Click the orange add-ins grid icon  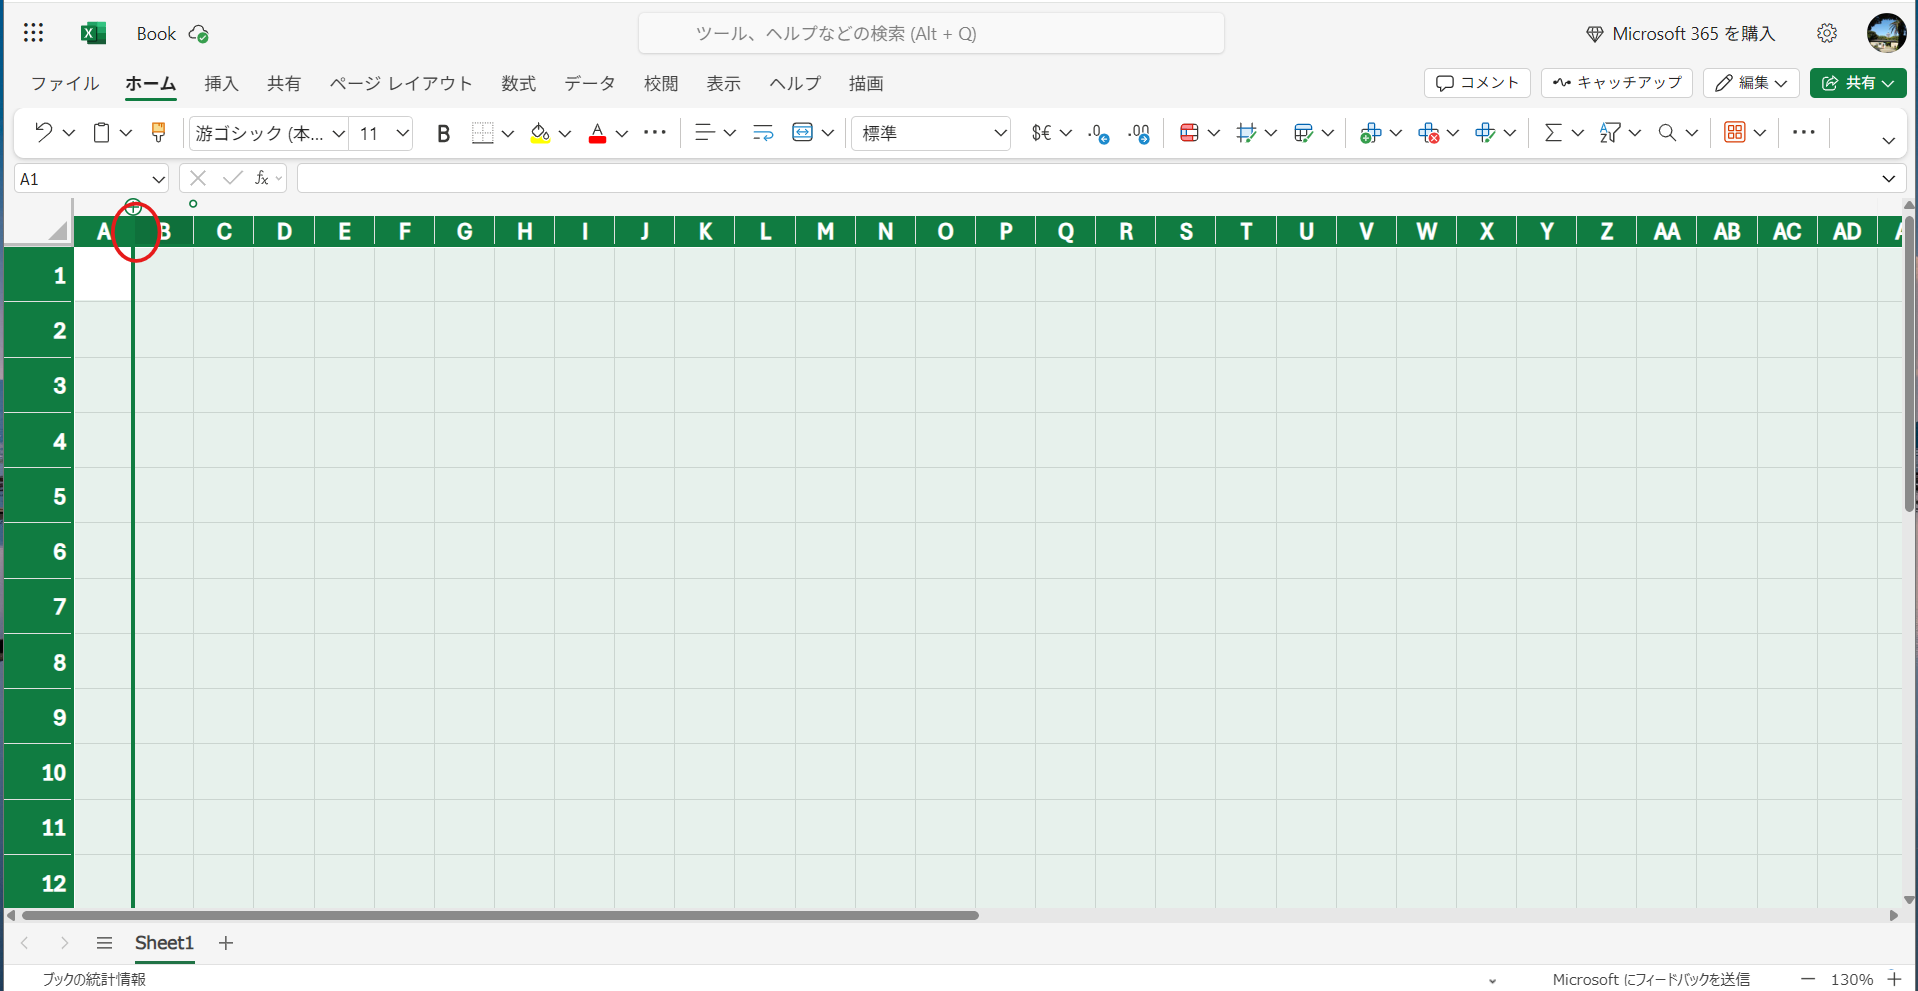tap(1735, 132)
